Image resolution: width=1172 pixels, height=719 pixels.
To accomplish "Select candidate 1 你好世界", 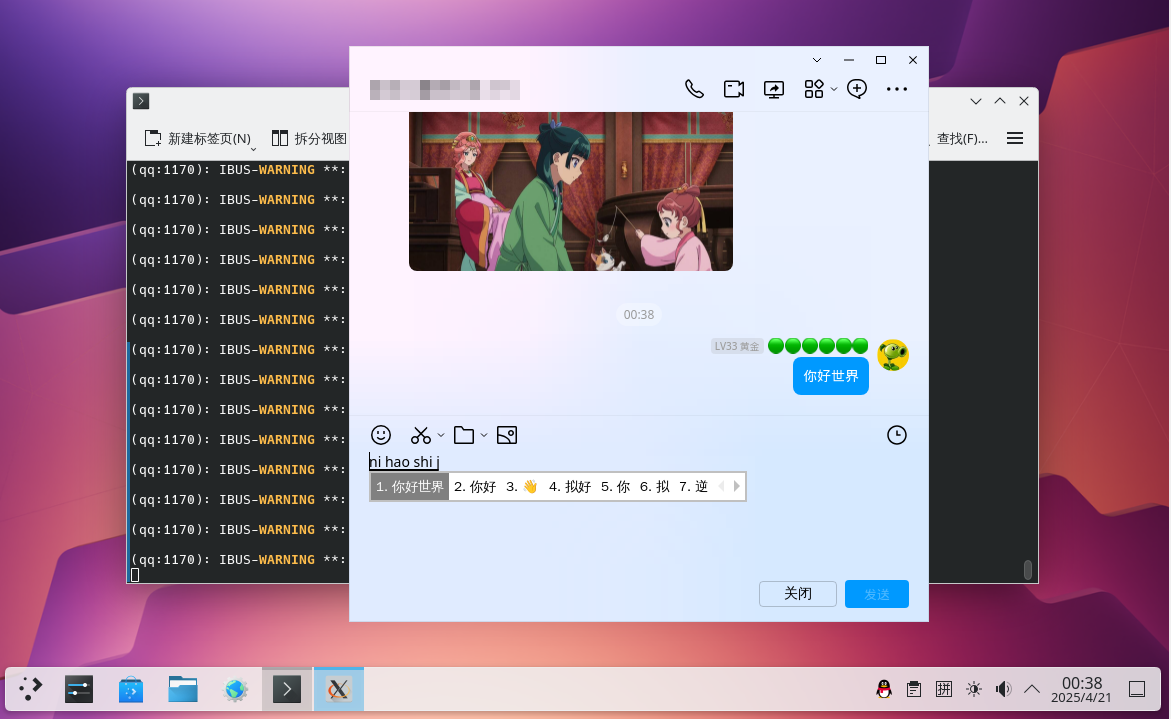I will pos(410,487).
